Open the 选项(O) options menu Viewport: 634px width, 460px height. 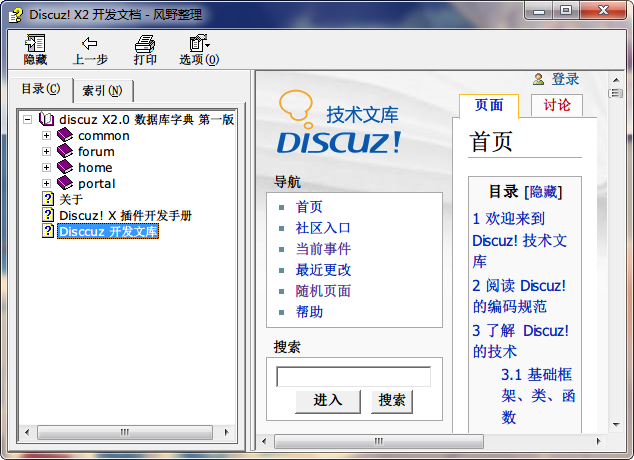click(x=199, y=50)
